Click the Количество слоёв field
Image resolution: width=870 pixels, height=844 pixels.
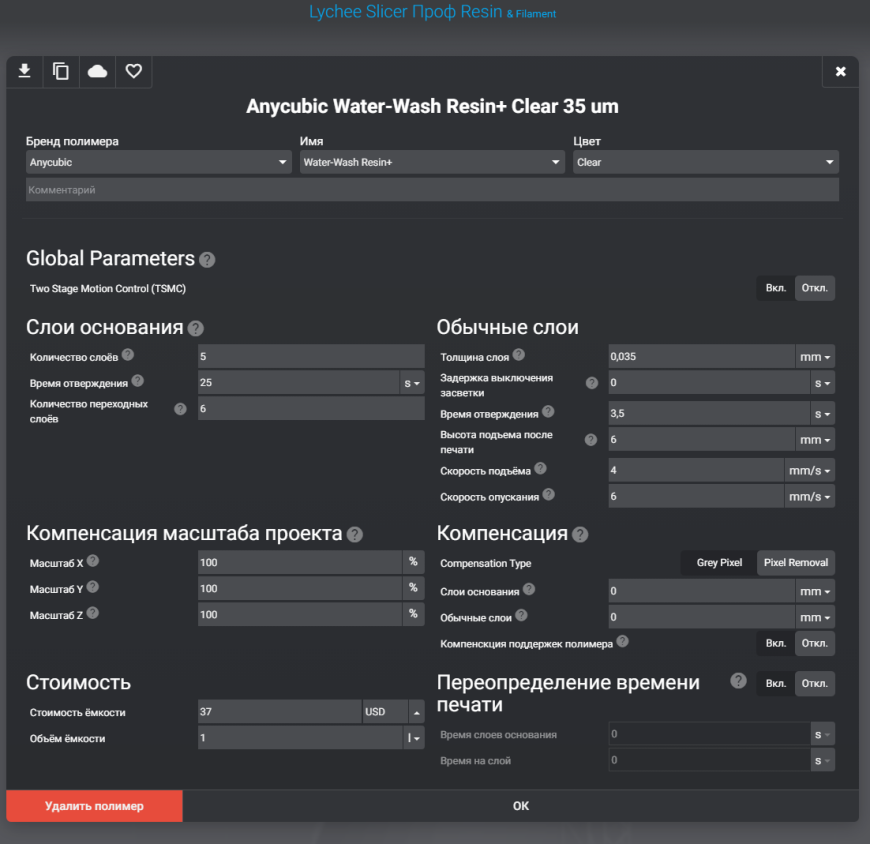click(311, 357)
